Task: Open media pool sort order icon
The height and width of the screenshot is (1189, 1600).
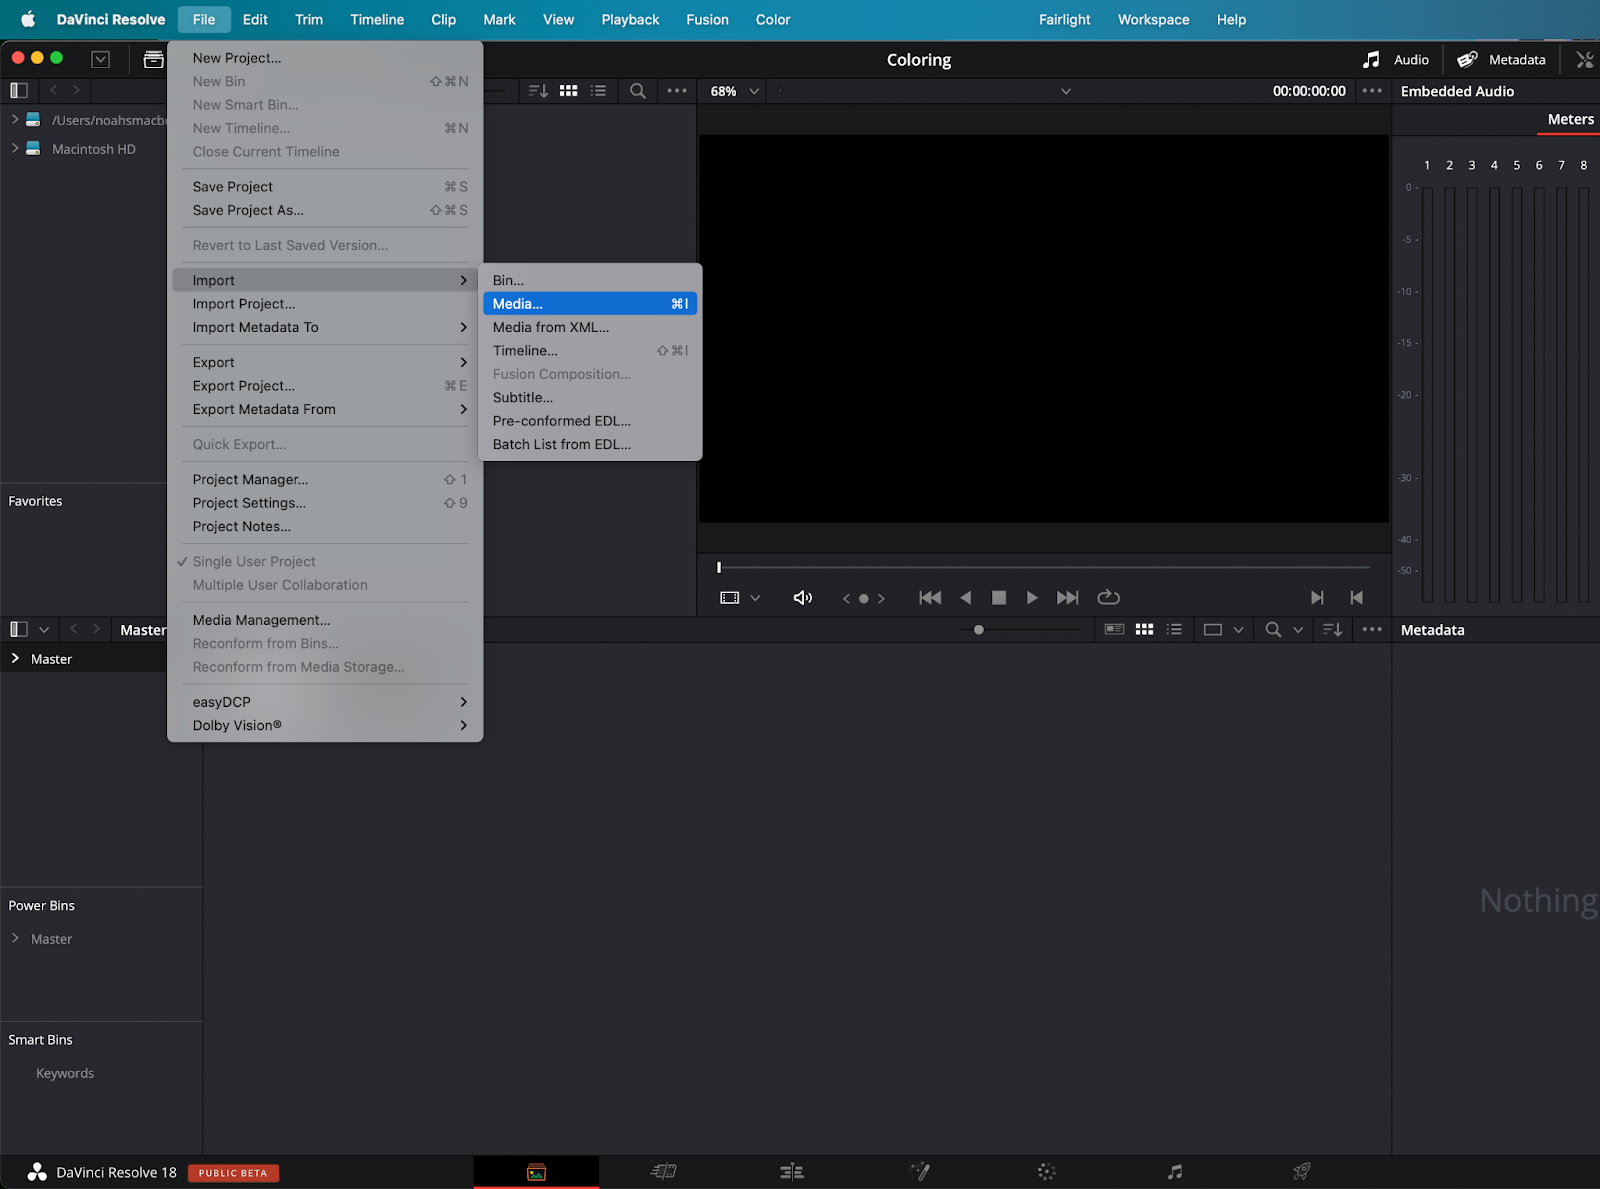Action: pyautogui.click(x=1332, y=630)
